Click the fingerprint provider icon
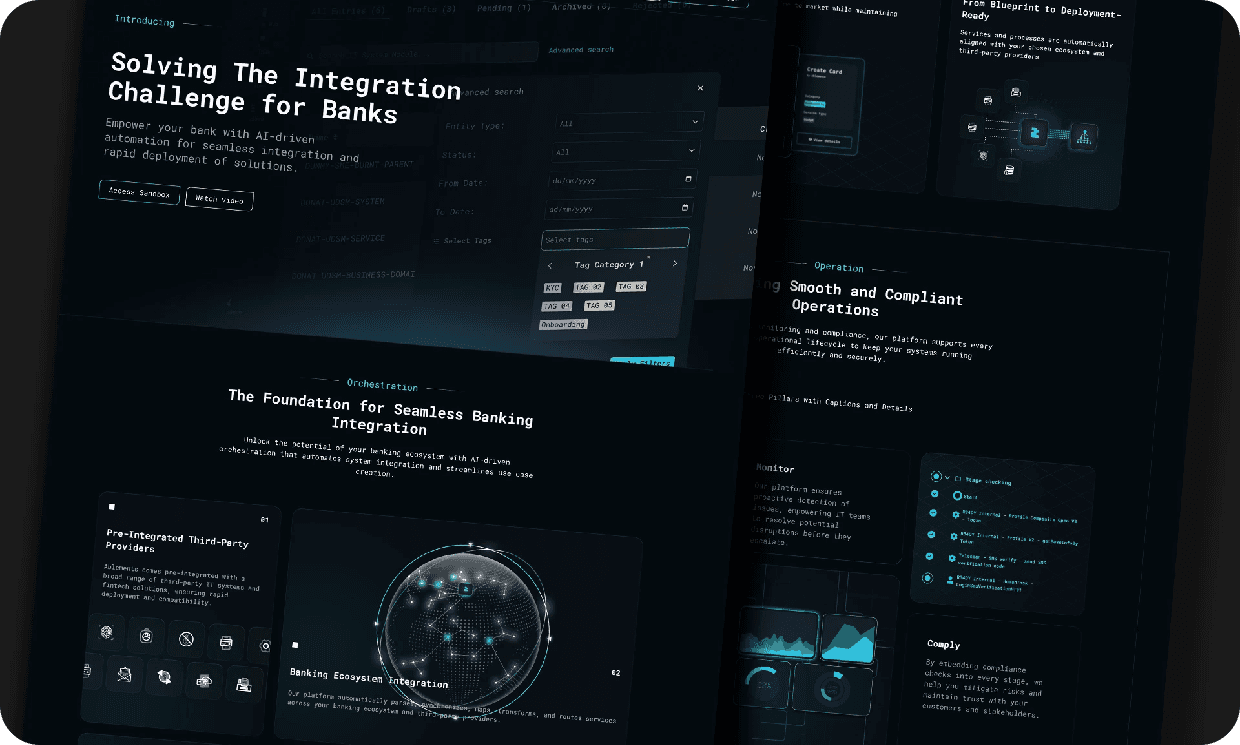 click(107, 631)
